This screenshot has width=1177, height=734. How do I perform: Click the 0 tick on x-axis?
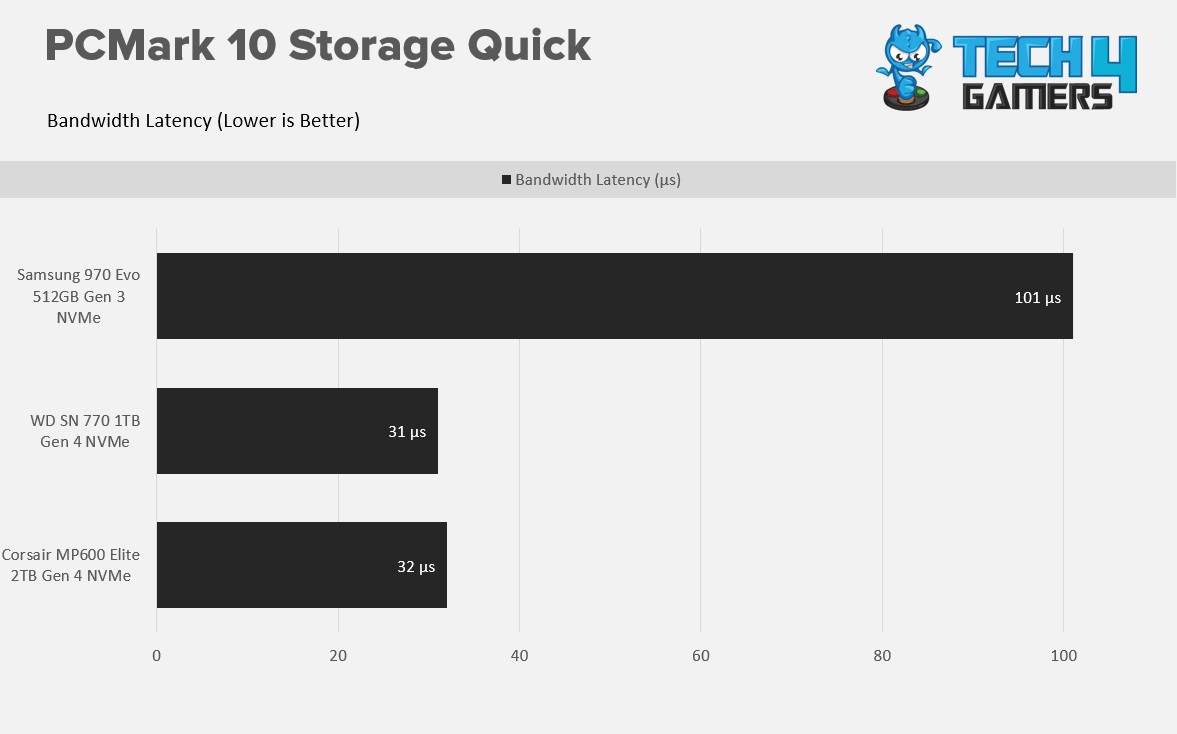pos(156,655)
